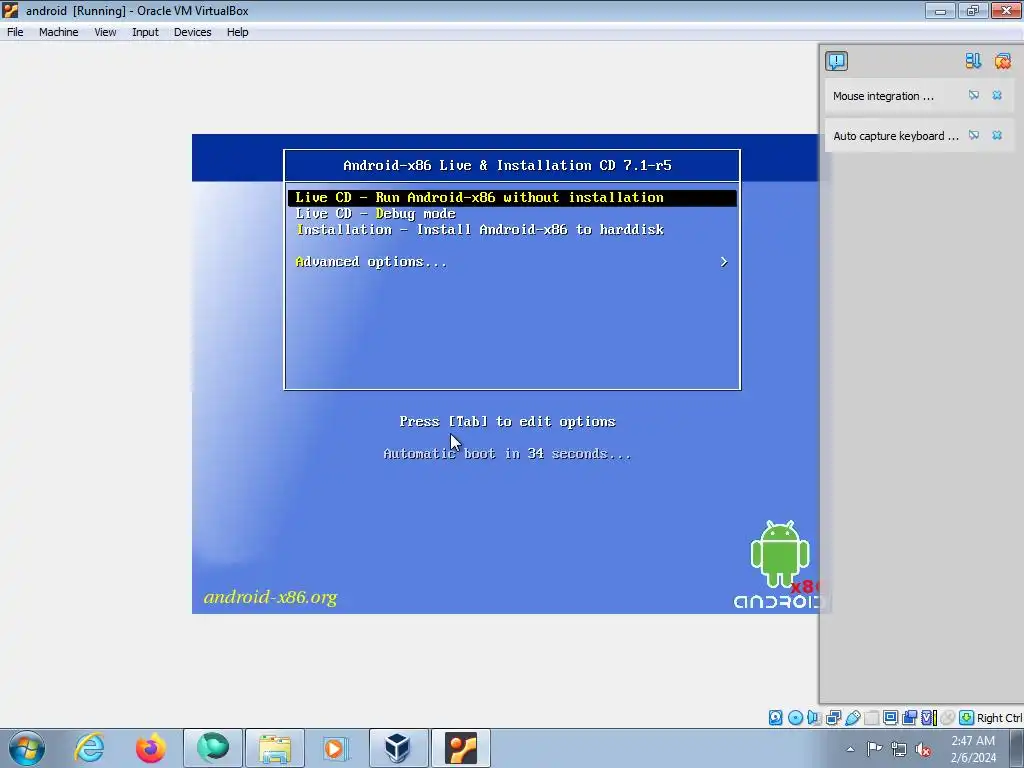This screenshot has width=1024, height=768.
Task: Launch Firefox from taskbar
Action: pyautogui.click(x=151, y=748)
